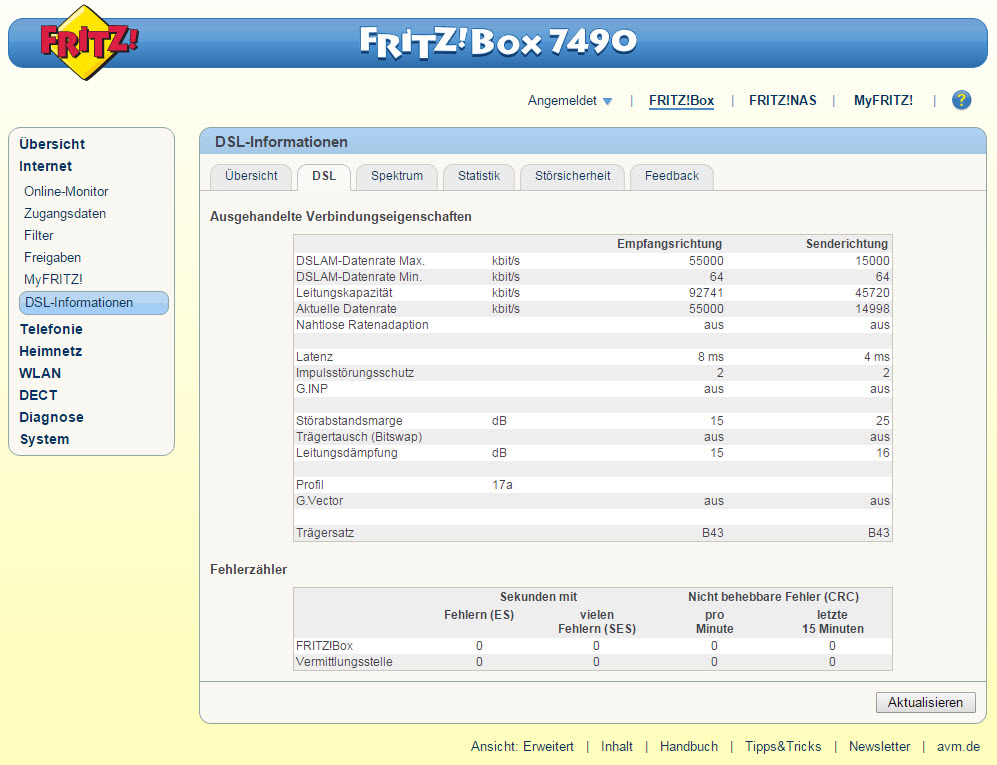Click Leitungskapazität send value 45720
This screenshot has height=765, width=997.
872,293
